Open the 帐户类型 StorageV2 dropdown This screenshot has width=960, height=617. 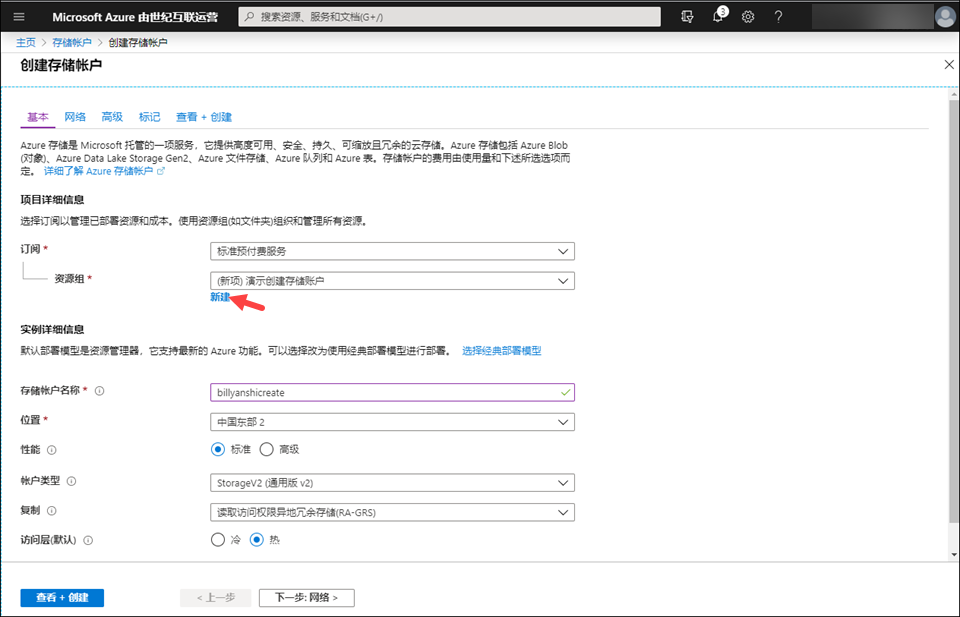(392, 483)
